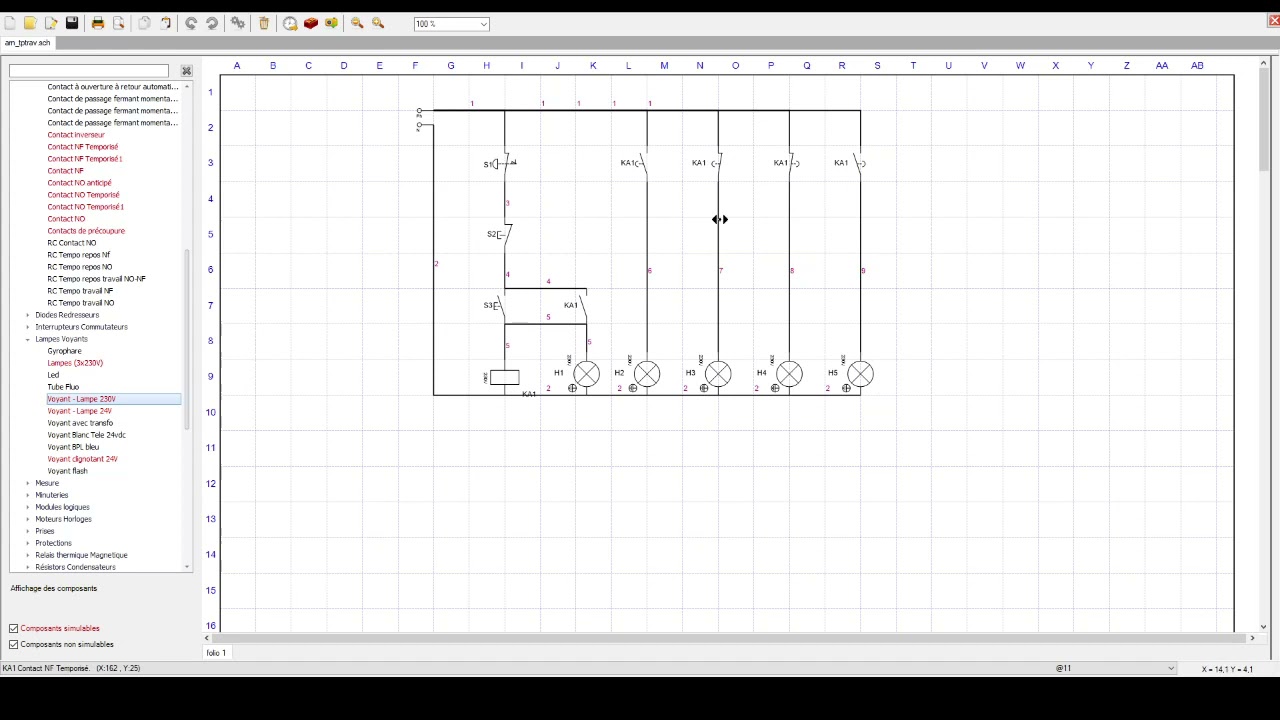This screenshot has height=720, width=1280.
Task: Clear the component search with X icon
Action: click(x=186, y=71)
